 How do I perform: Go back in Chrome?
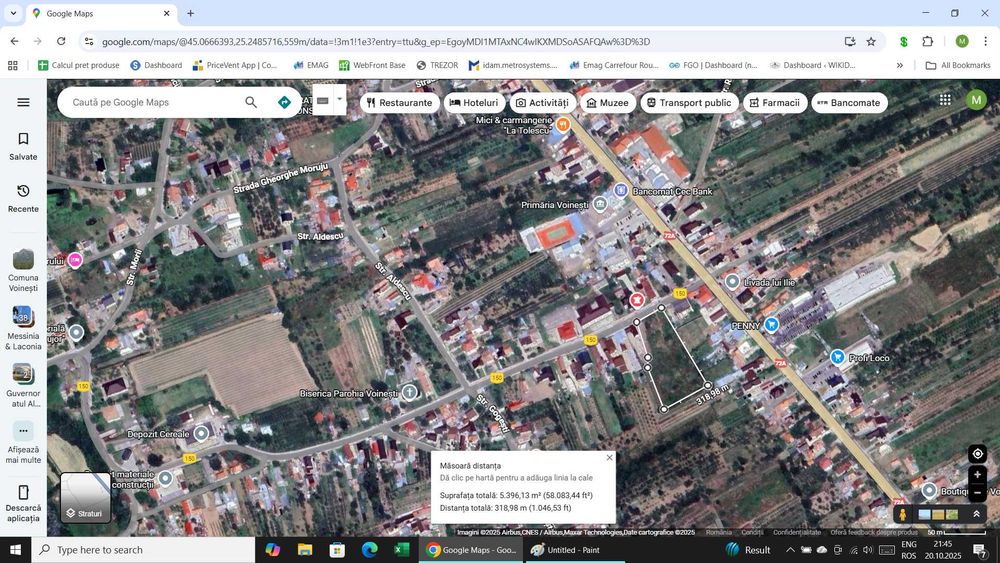click(x=14, y=41)
